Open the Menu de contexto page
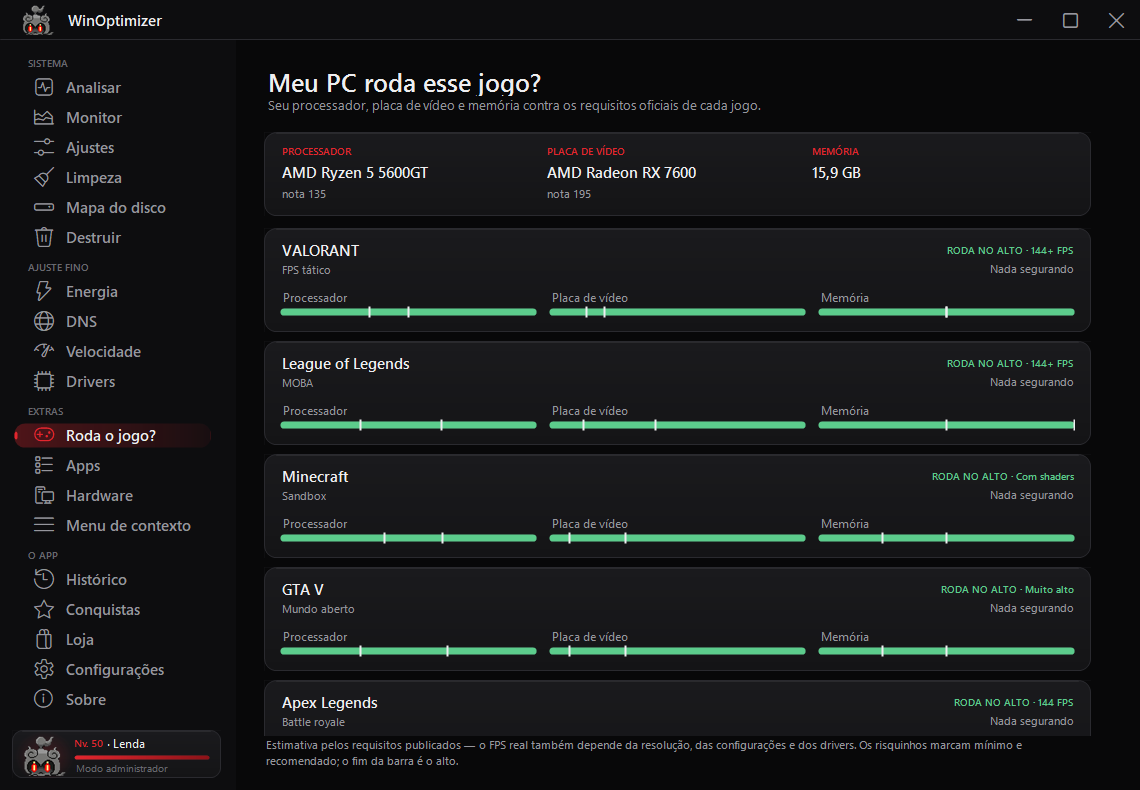This screenshot has width=1140, height=790. (113, 525)
